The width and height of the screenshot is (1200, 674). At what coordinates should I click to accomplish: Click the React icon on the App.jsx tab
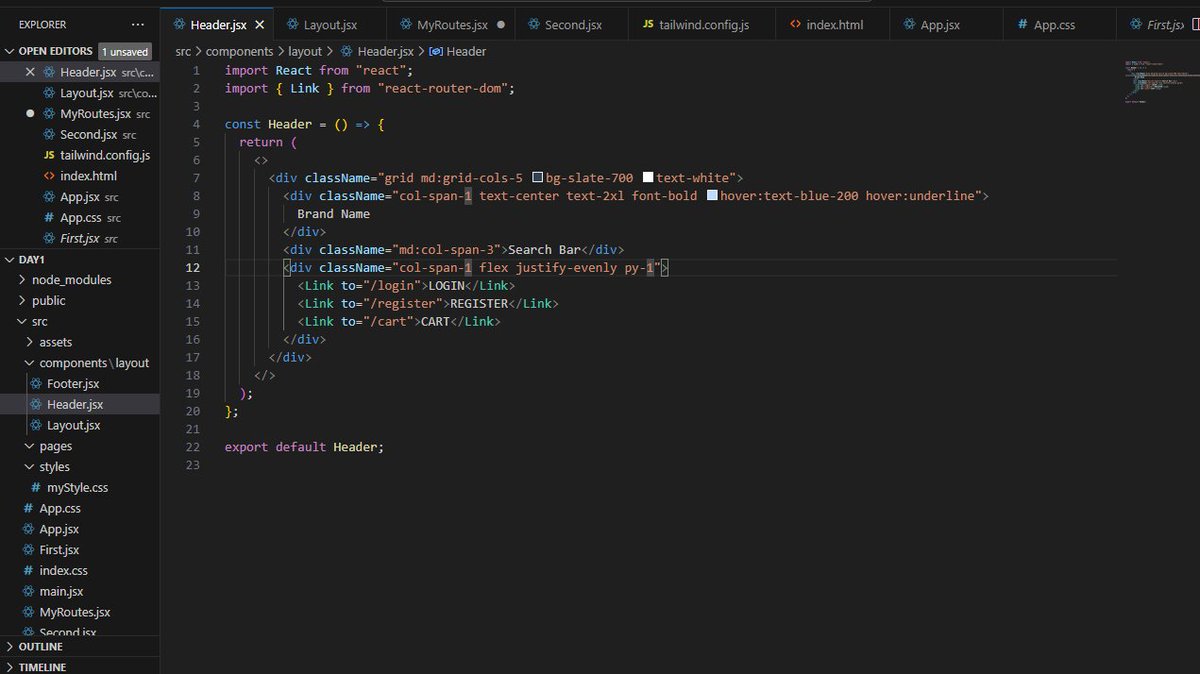click(x=909, y=24)
